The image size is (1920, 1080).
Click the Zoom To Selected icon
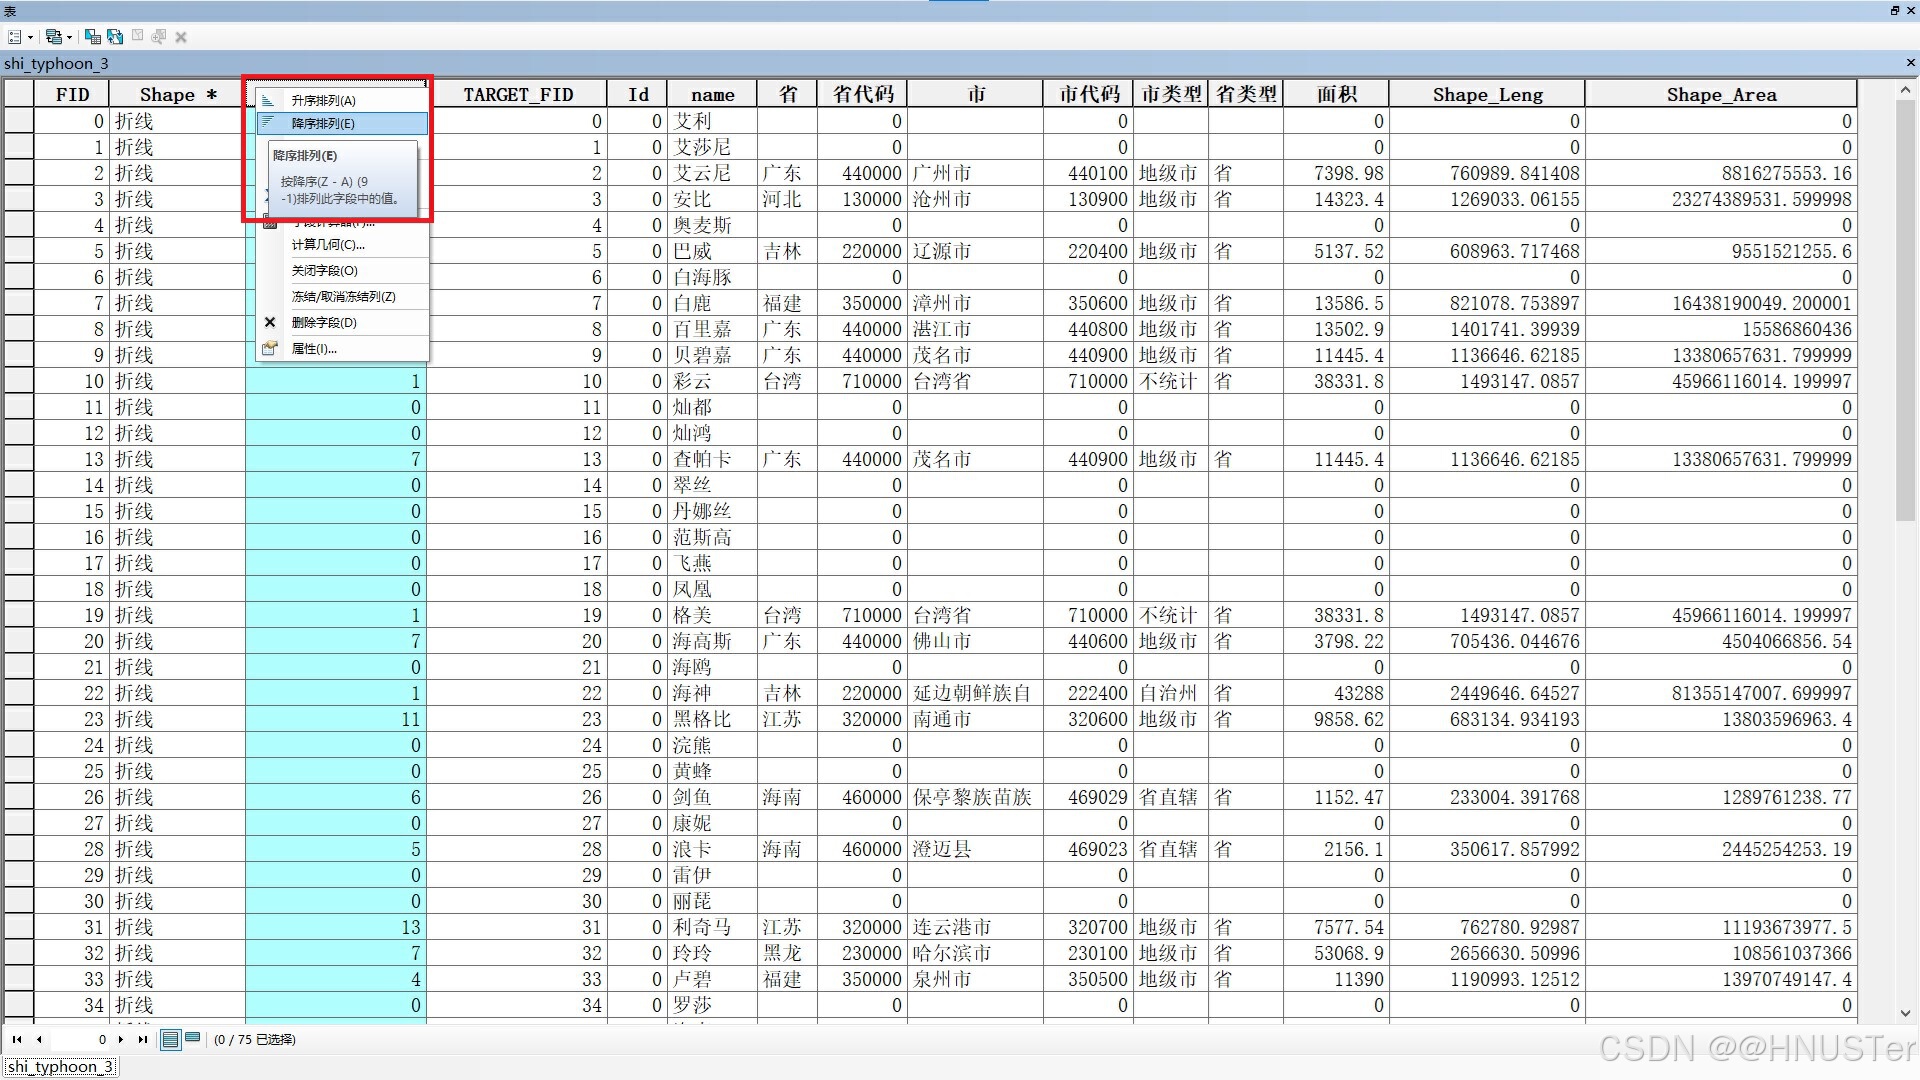(159, 37)
